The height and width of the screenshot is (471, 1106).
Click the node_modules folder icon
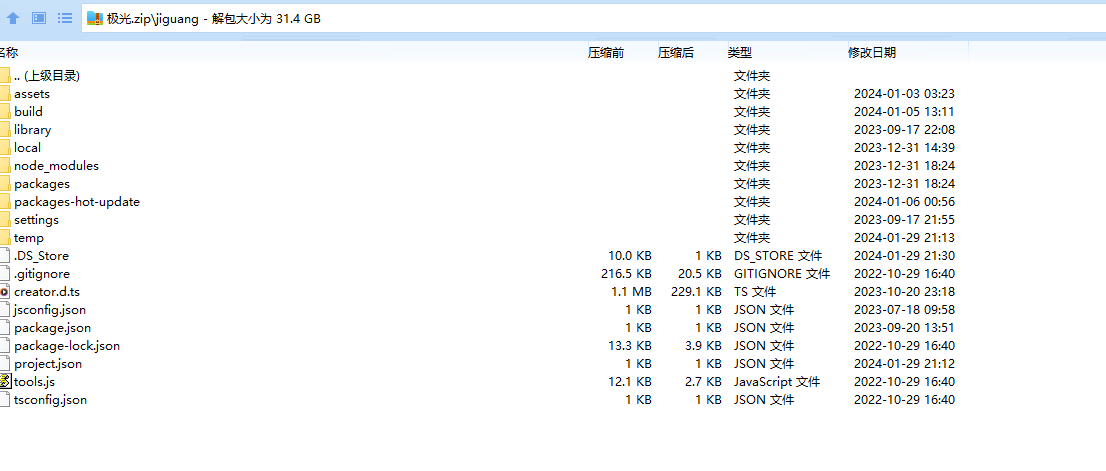[x=5, y=165]
